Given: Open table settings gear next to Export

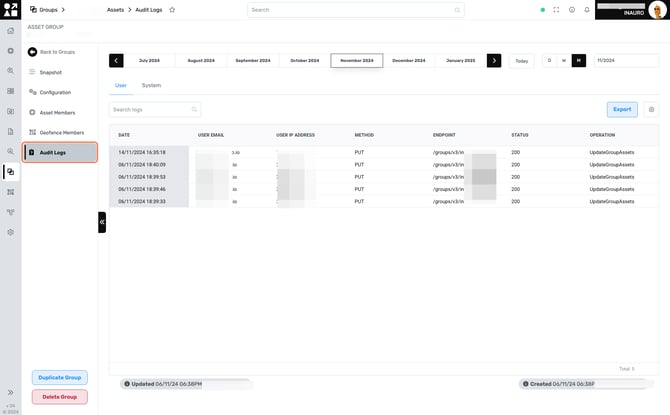Looking at the screenshot, I should coord(651,110).
